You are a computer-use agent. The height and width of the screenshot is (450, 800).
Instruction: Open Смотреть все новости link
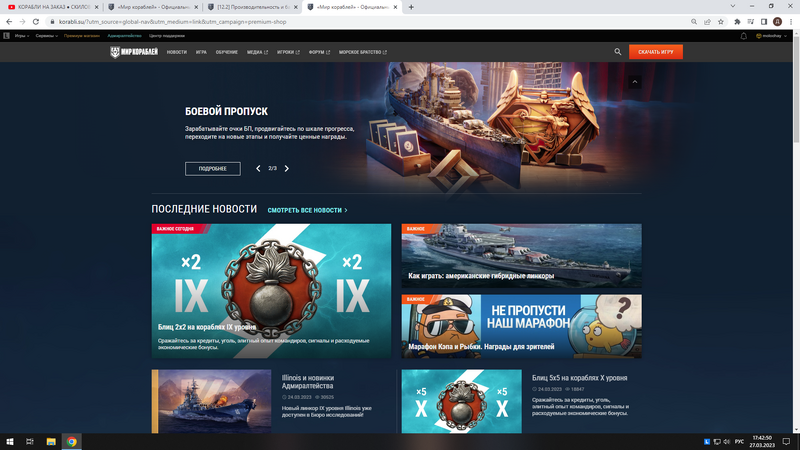click(307, 210)
